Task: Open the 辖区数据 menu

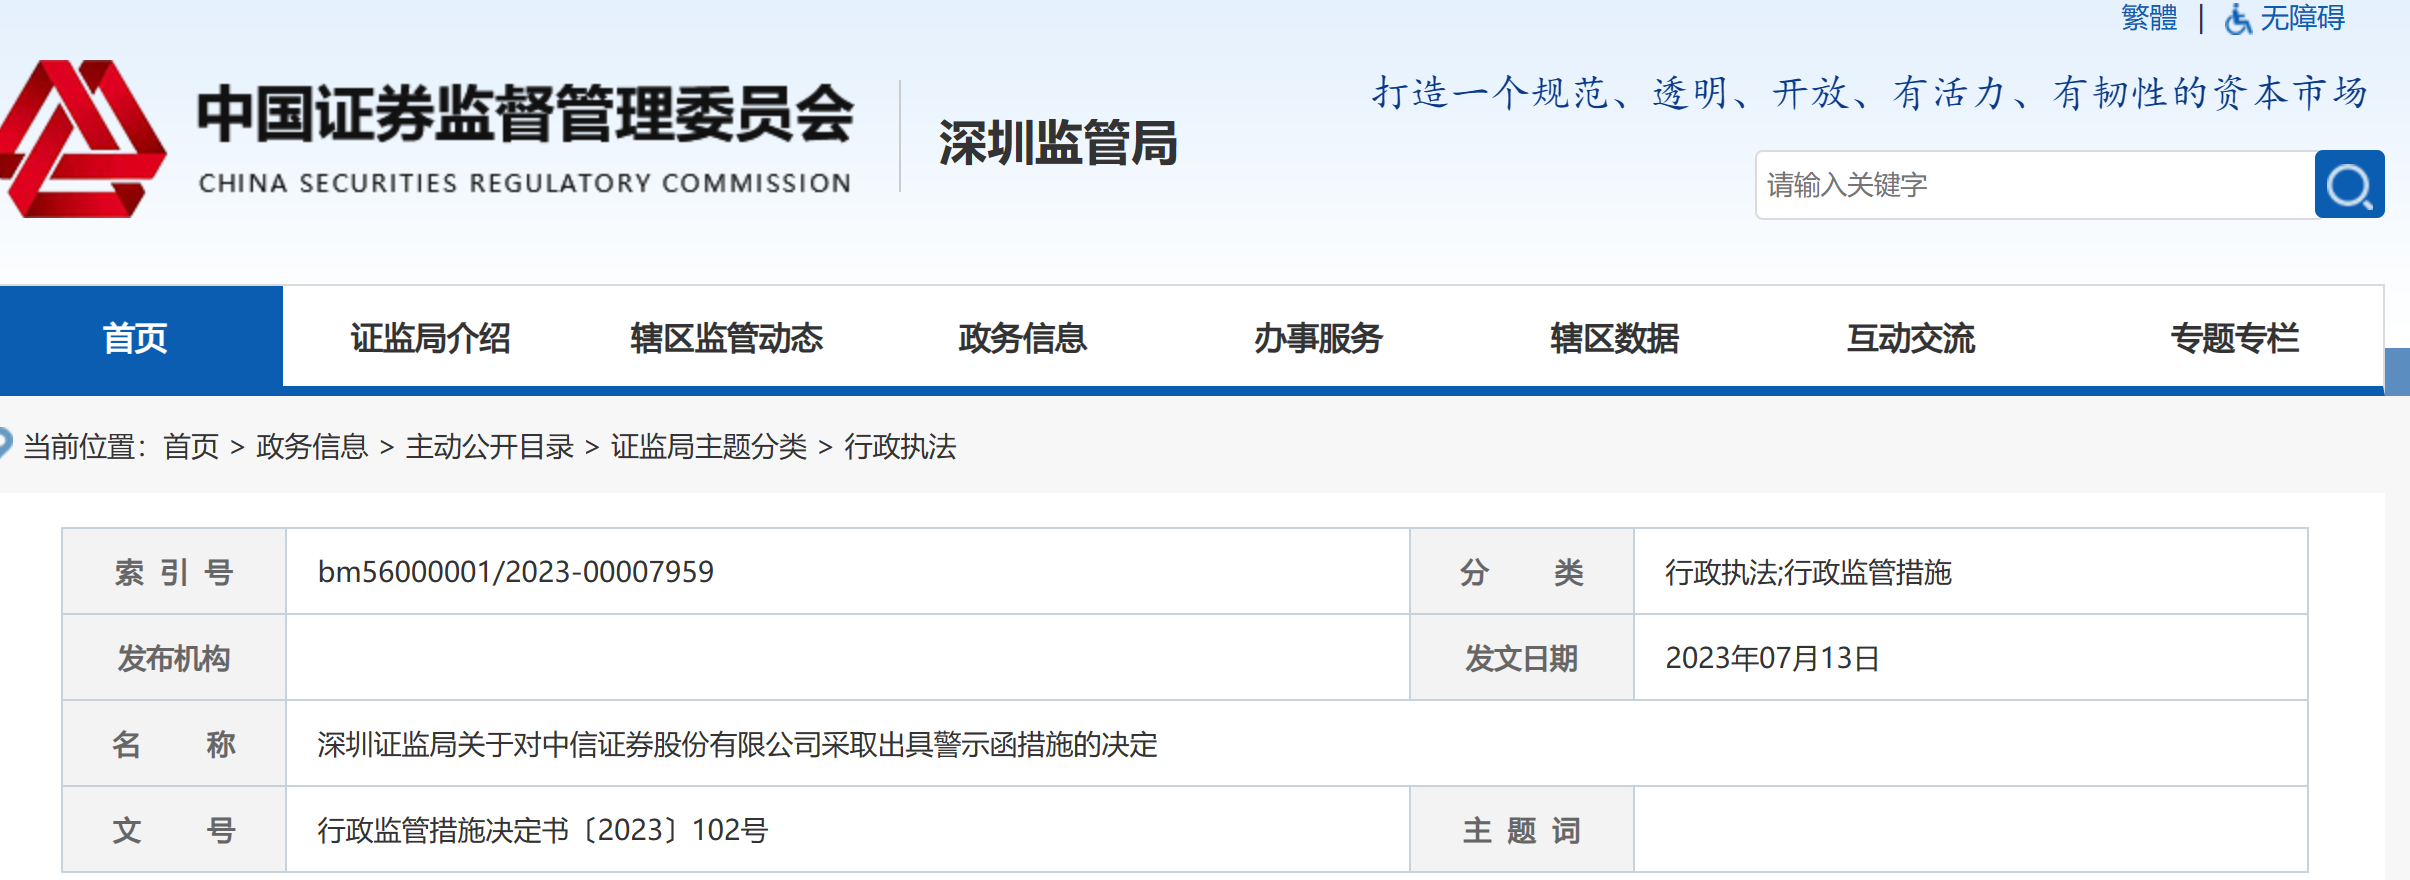Action: tap(1614, 338)
